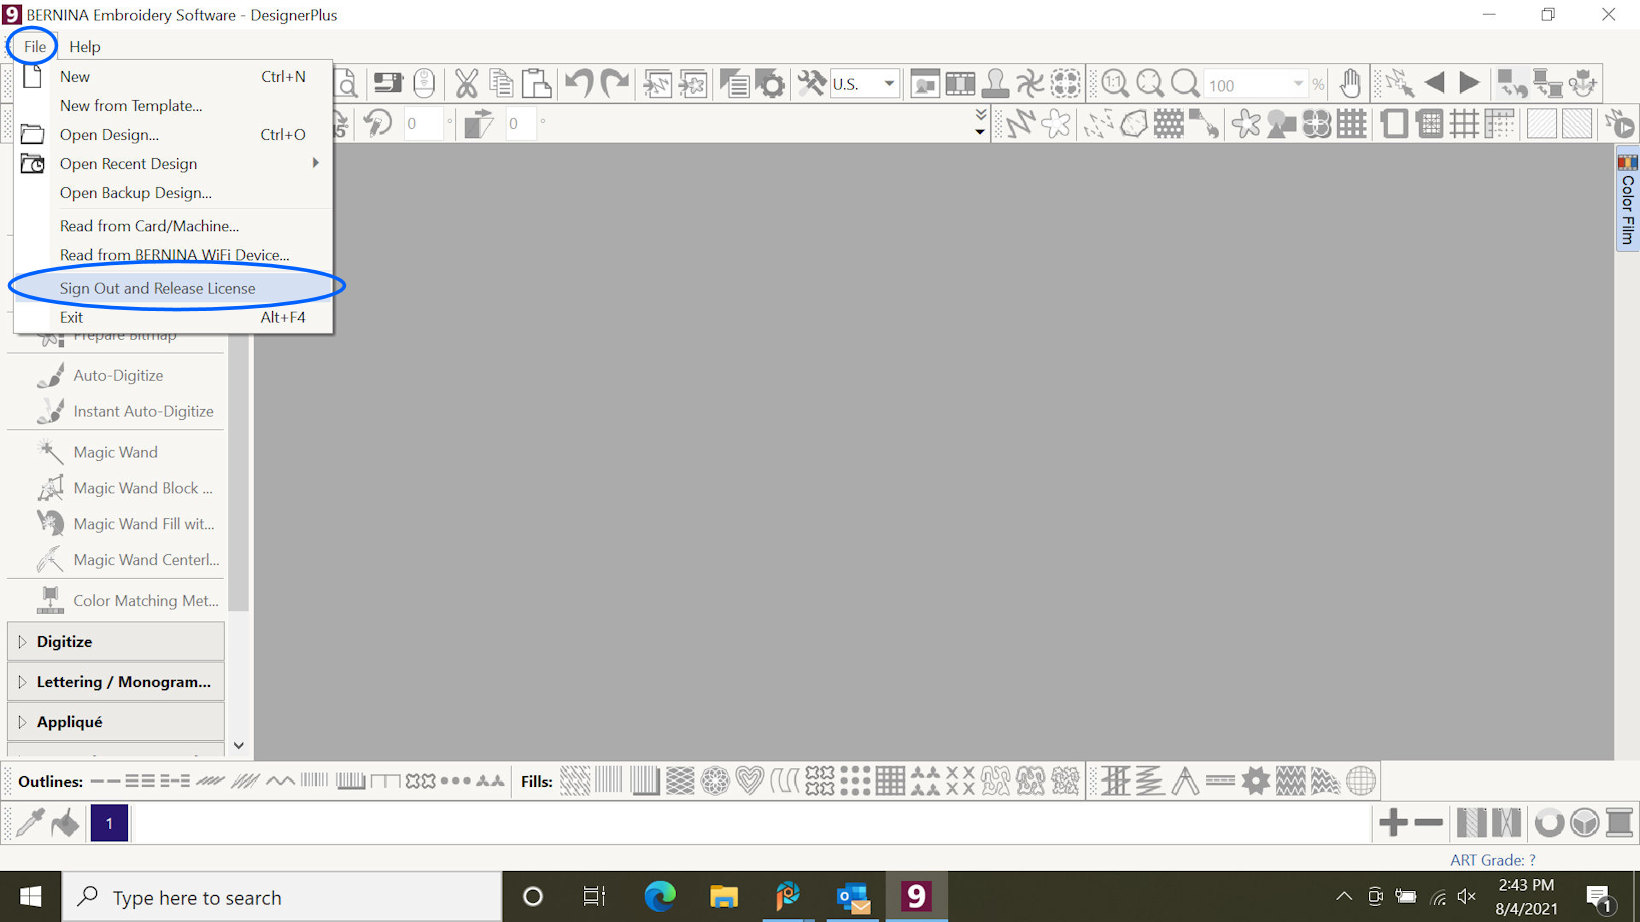Screen dimensions: 1640x922
Task: Click the gear Options icon
Action: (x=770, y=84)
